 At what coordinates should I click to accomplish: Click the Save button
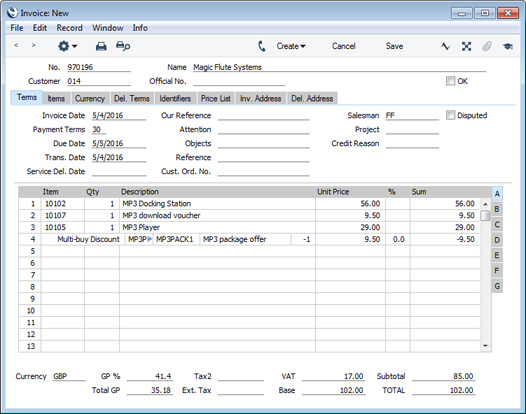click(394, 46)
